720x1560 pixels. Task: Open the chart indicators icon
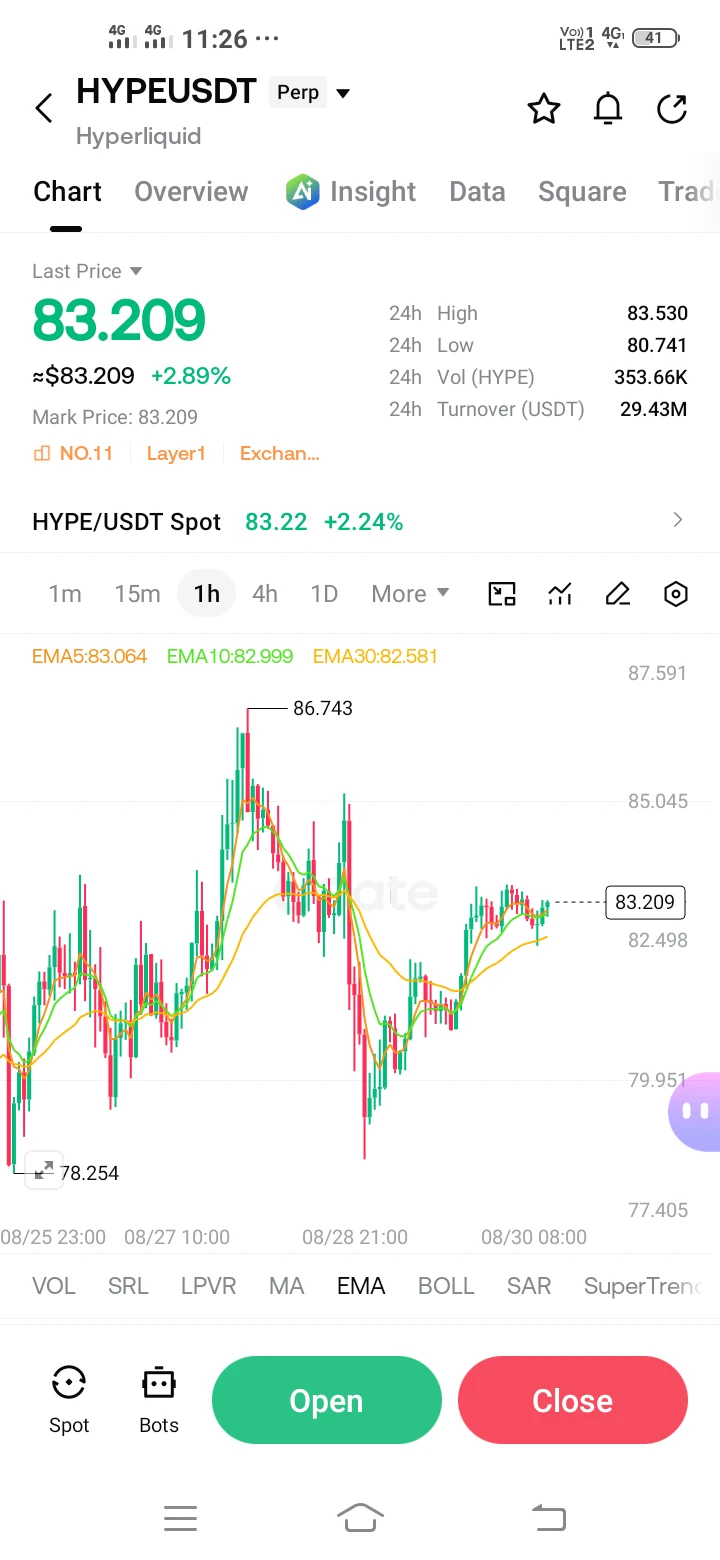click(560, 594)
